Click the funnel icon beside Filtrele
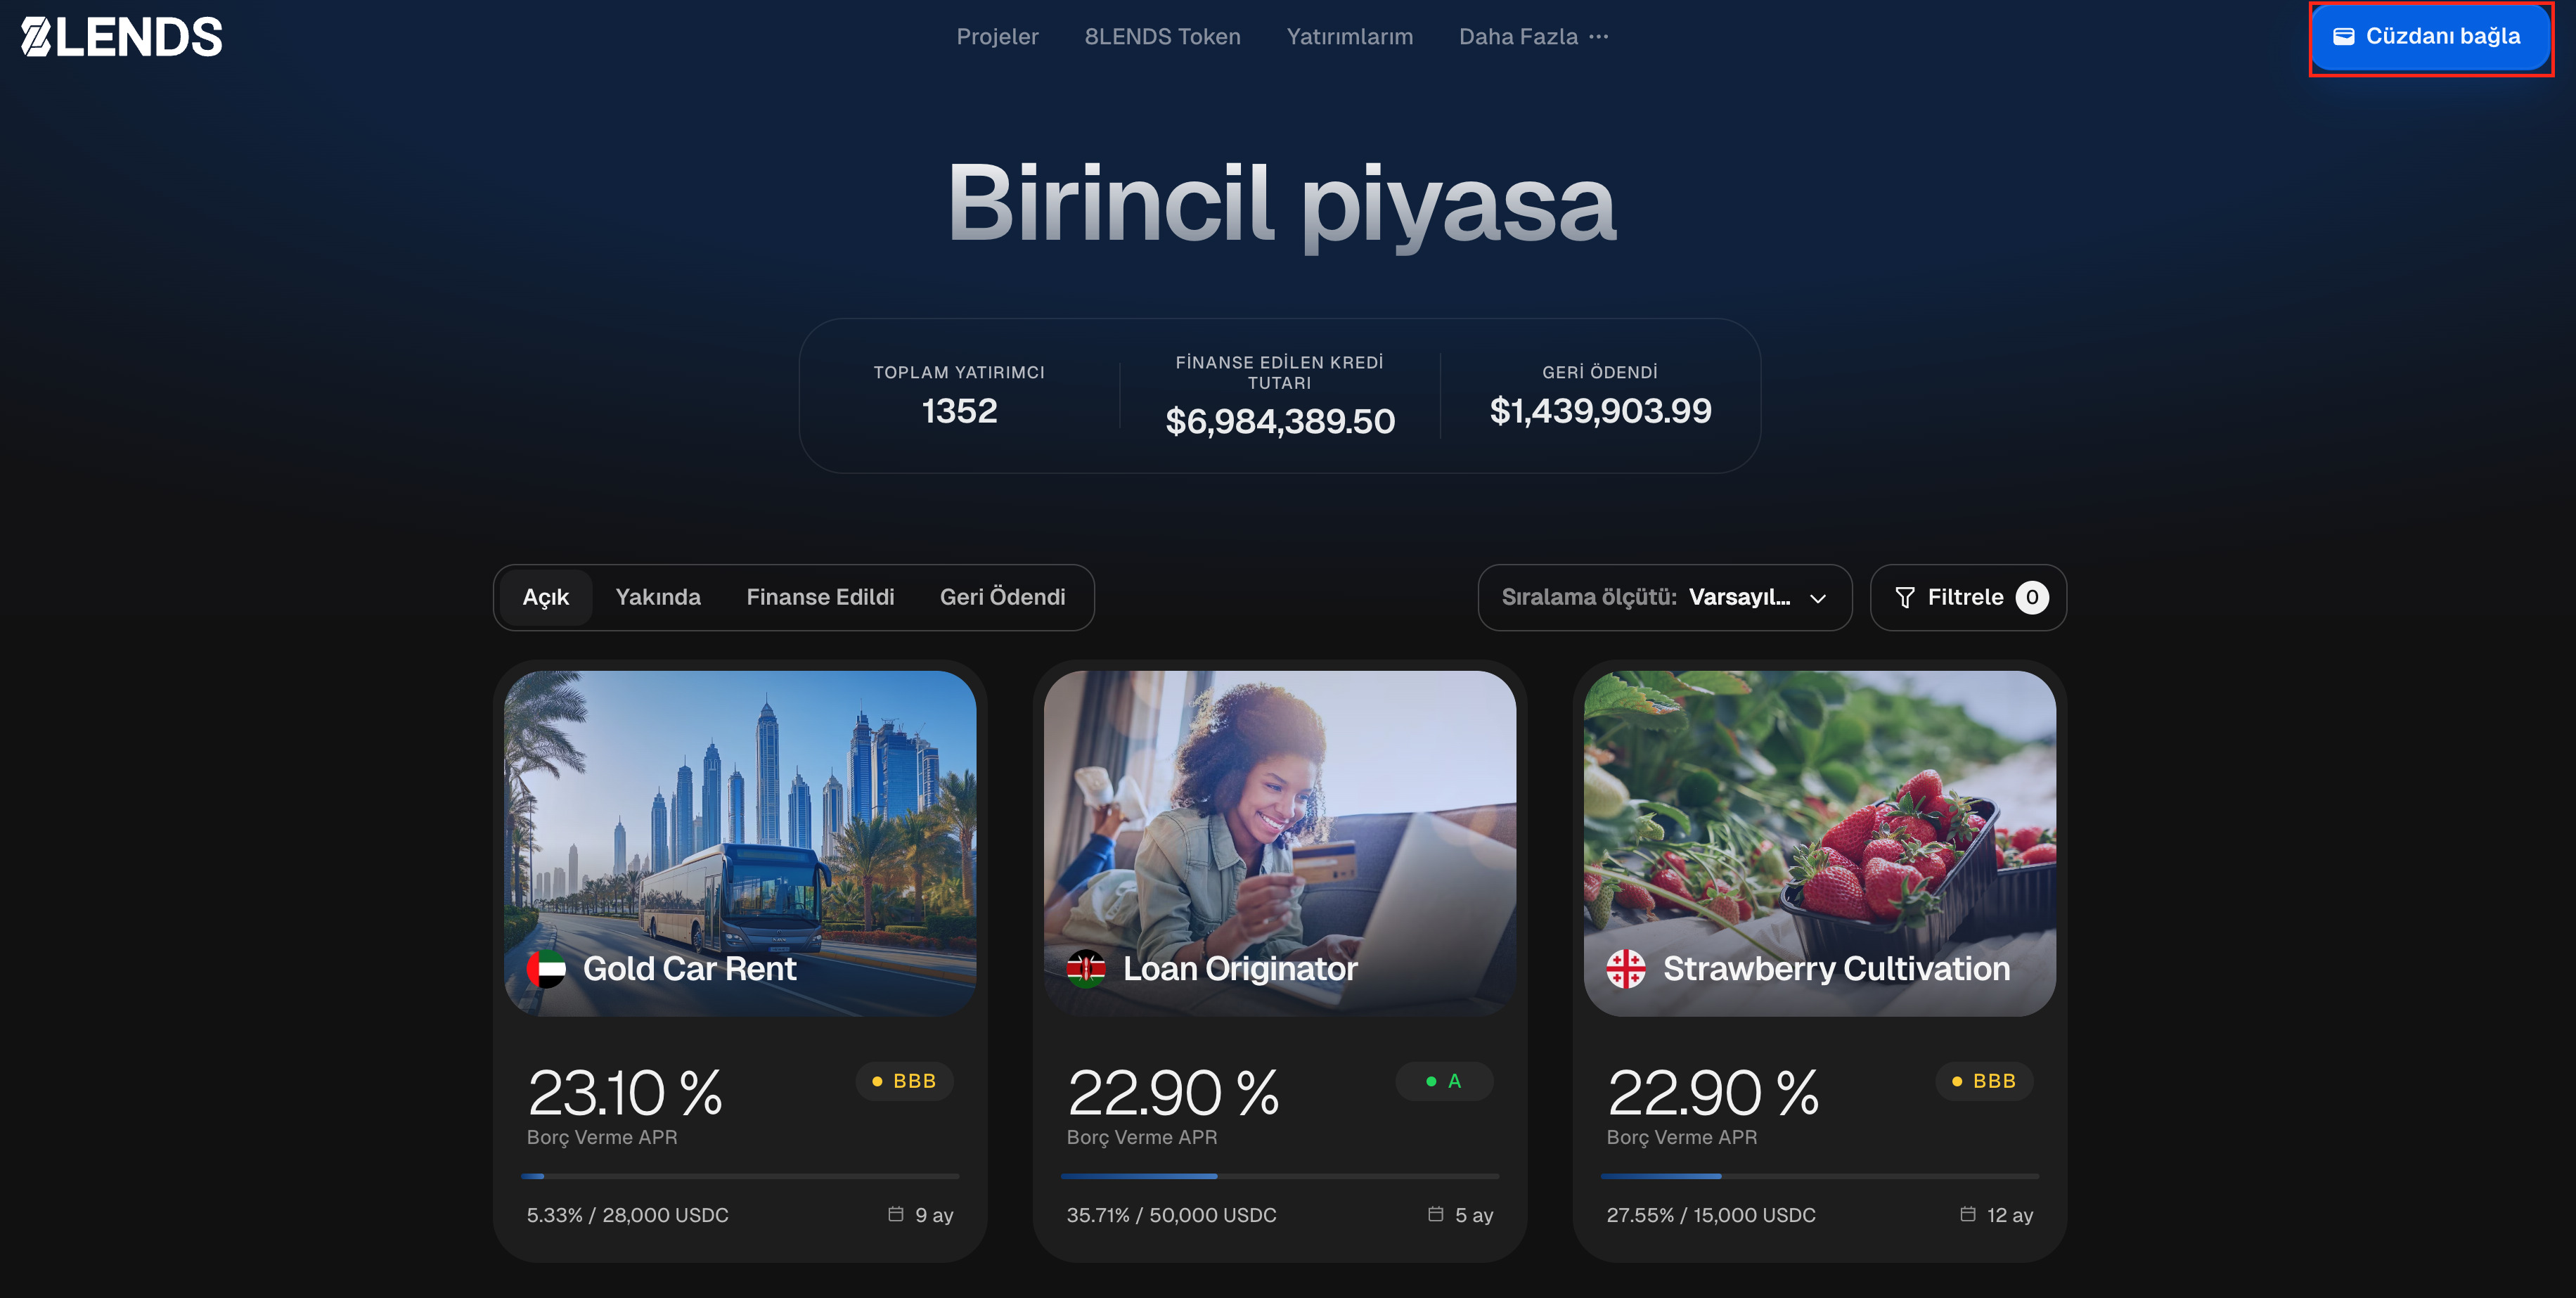 (x=1905, y=597)
